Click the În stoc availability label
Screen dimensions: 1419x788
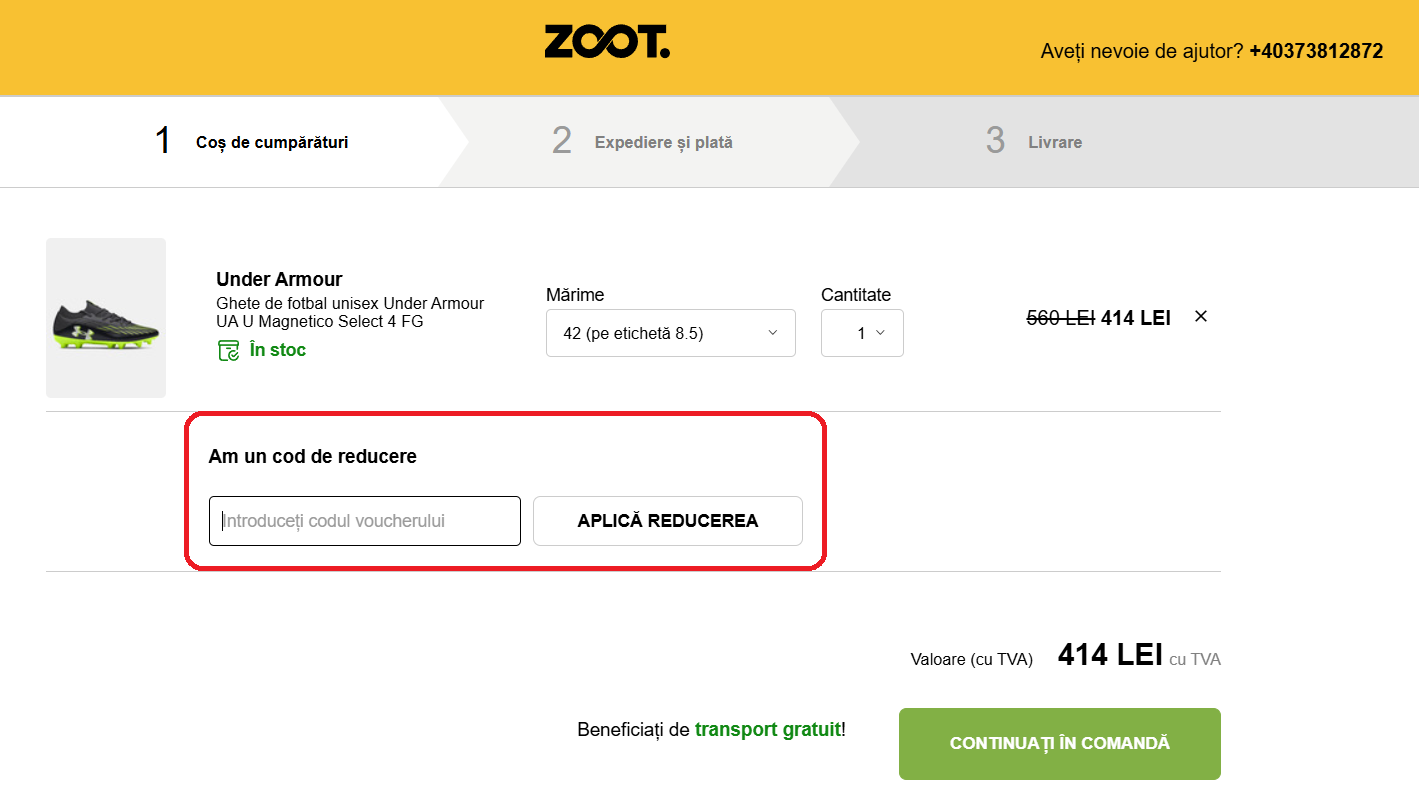277,350
